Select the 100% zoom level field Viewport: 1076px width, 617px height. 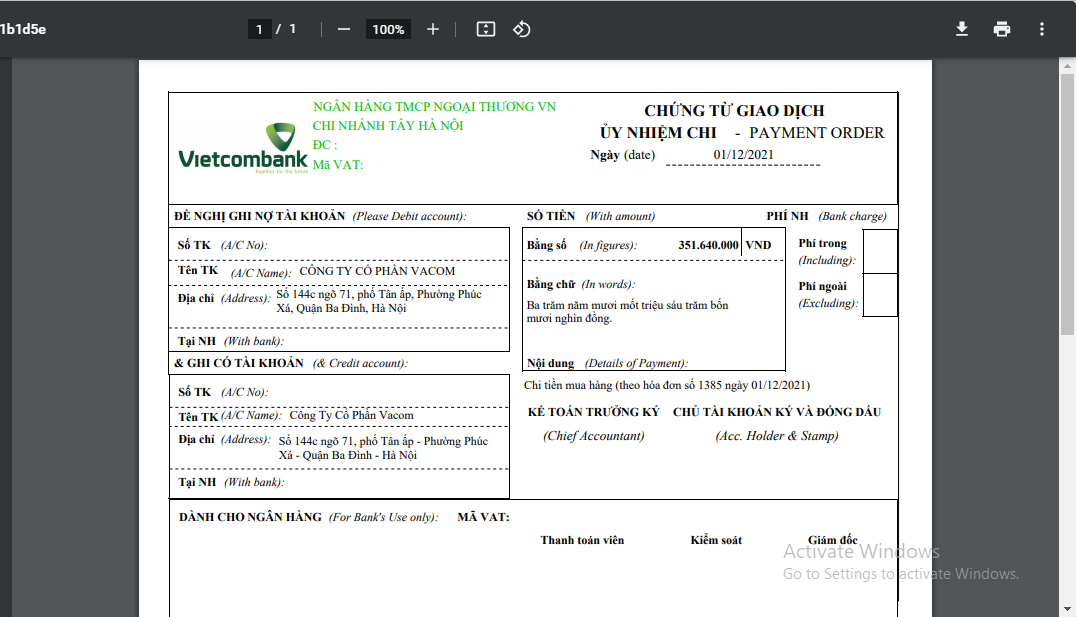pos(388,29)
